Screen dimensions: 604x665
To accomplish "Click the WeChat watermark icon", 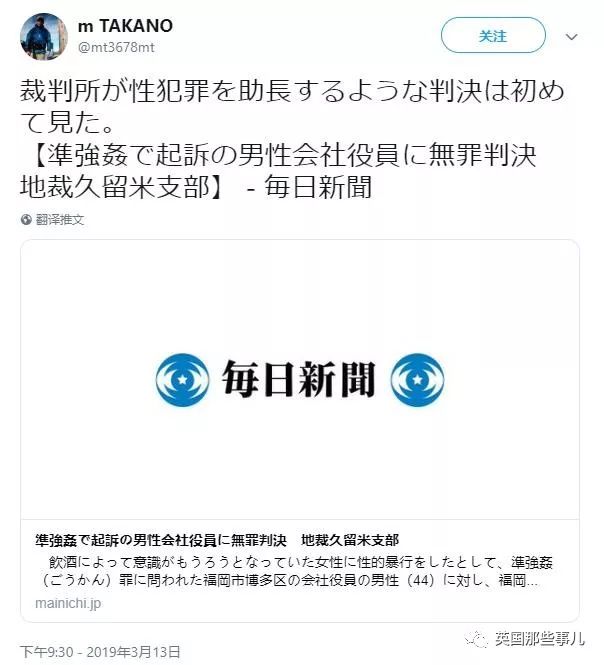I will (476, 639).
